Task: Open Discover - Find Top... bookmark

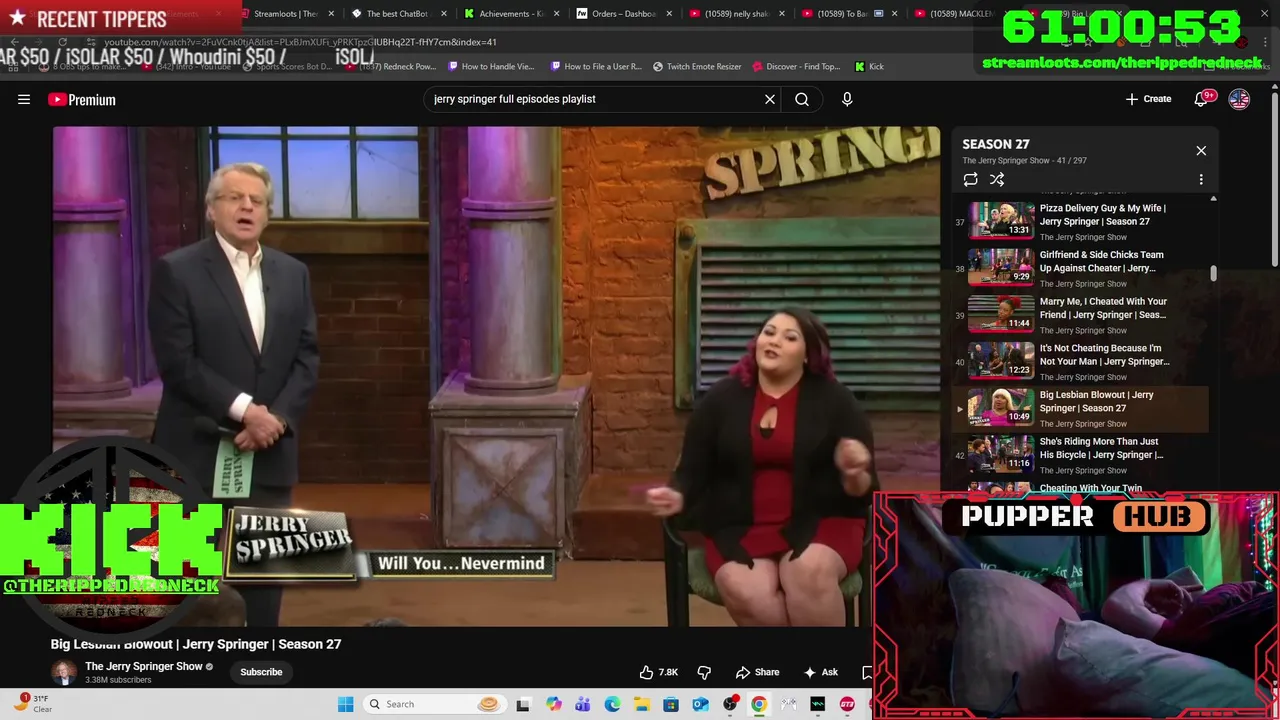Action: coord(795,66)
